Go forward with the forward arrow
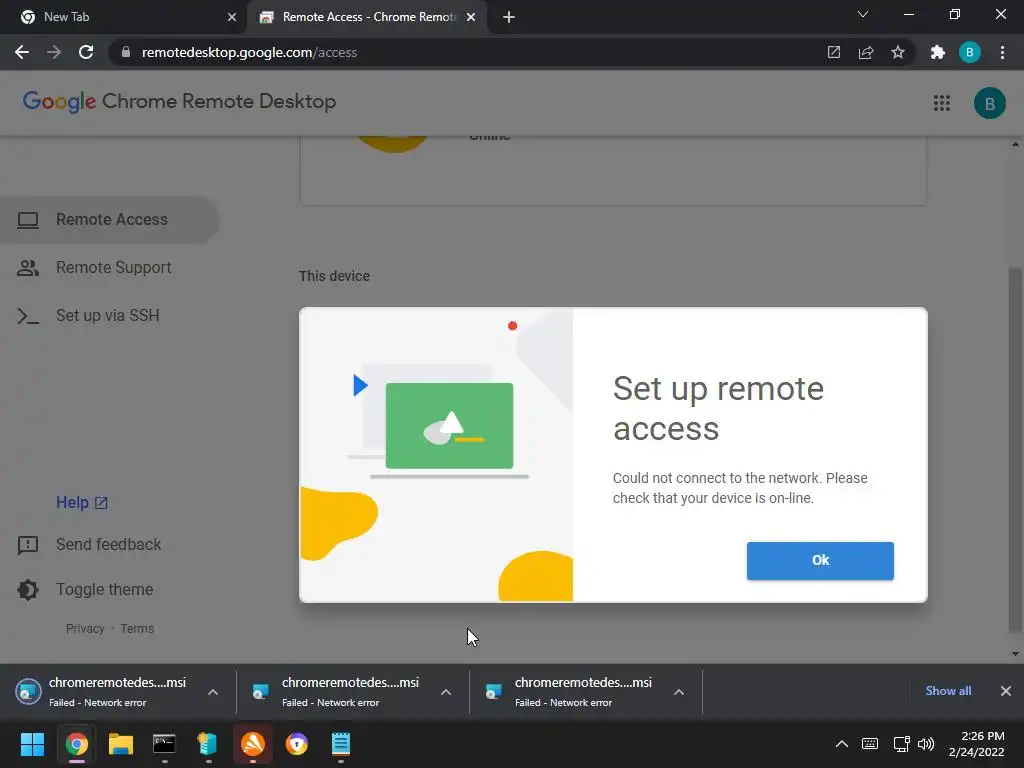Viewport: 1024px width, 768px height. [54, 52]
